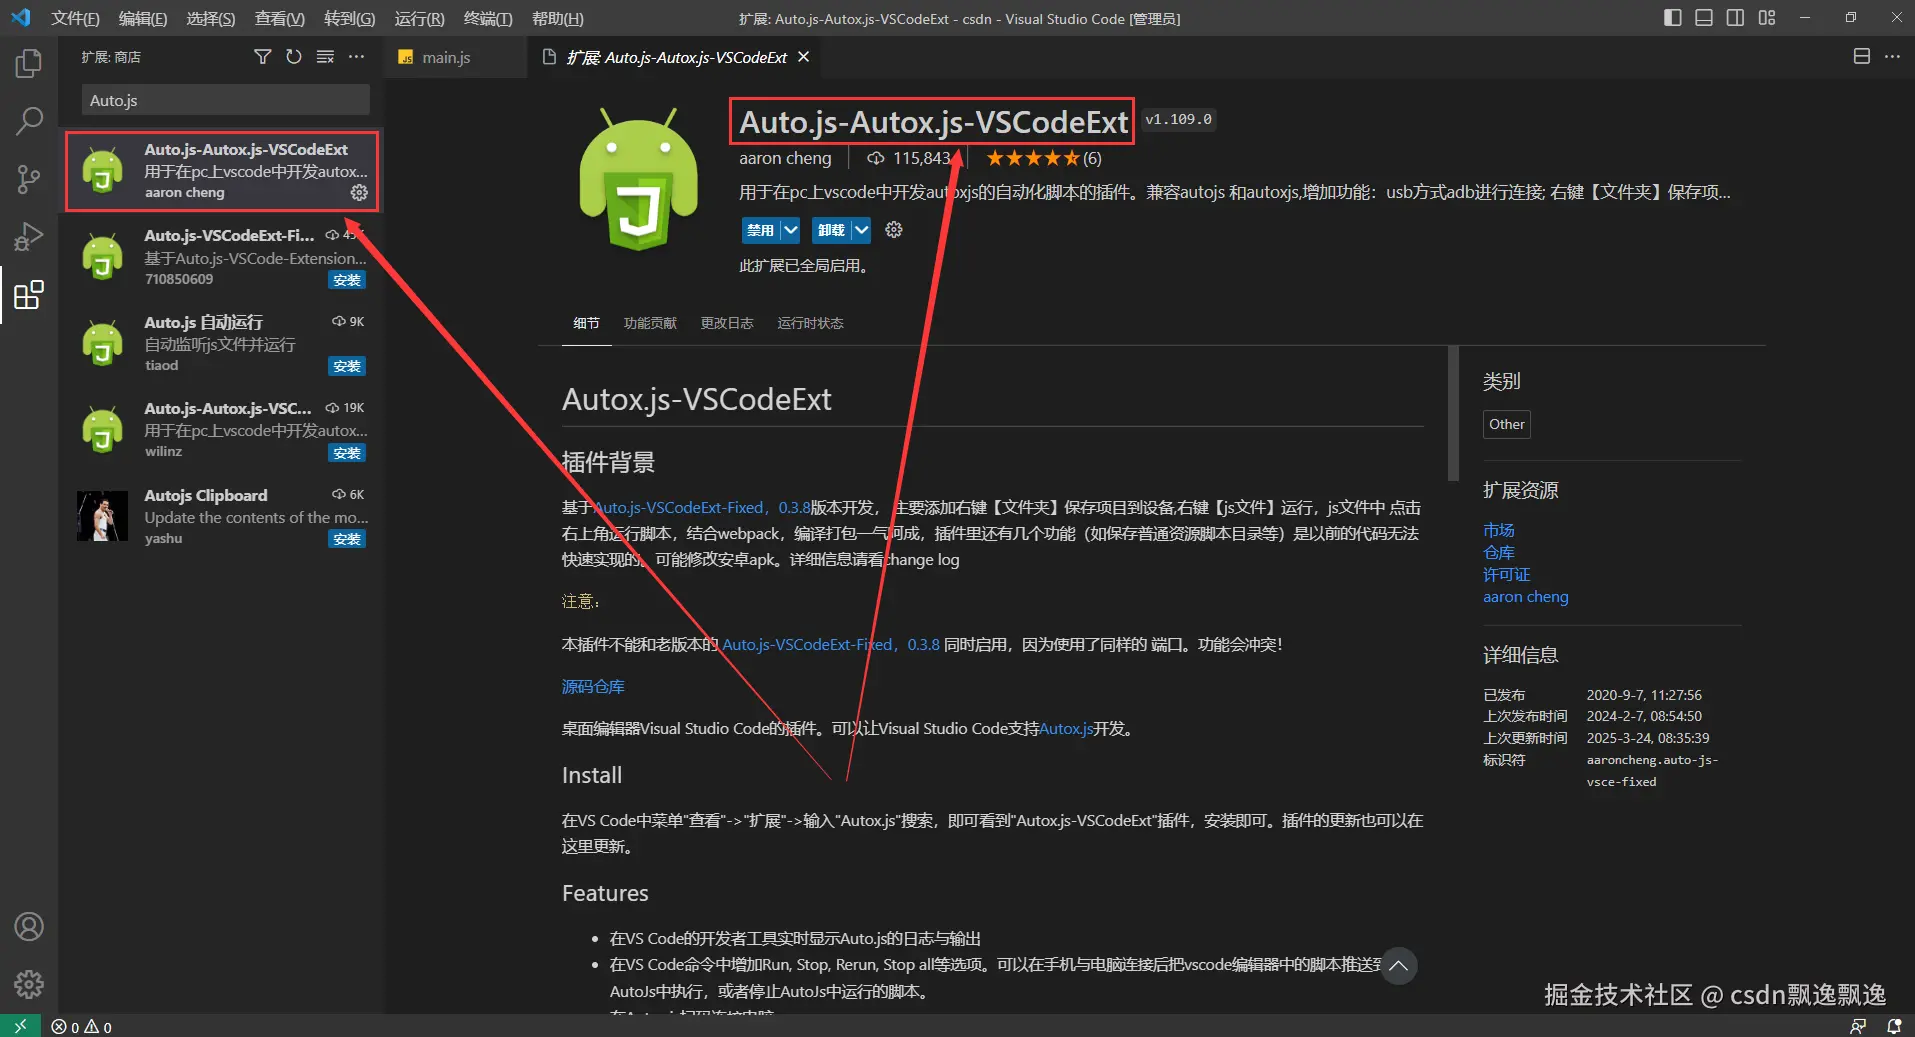This screenshot has height=1037, width=1915.
Task: Open aaron cheng link under extension resources
Action: 1526,597
